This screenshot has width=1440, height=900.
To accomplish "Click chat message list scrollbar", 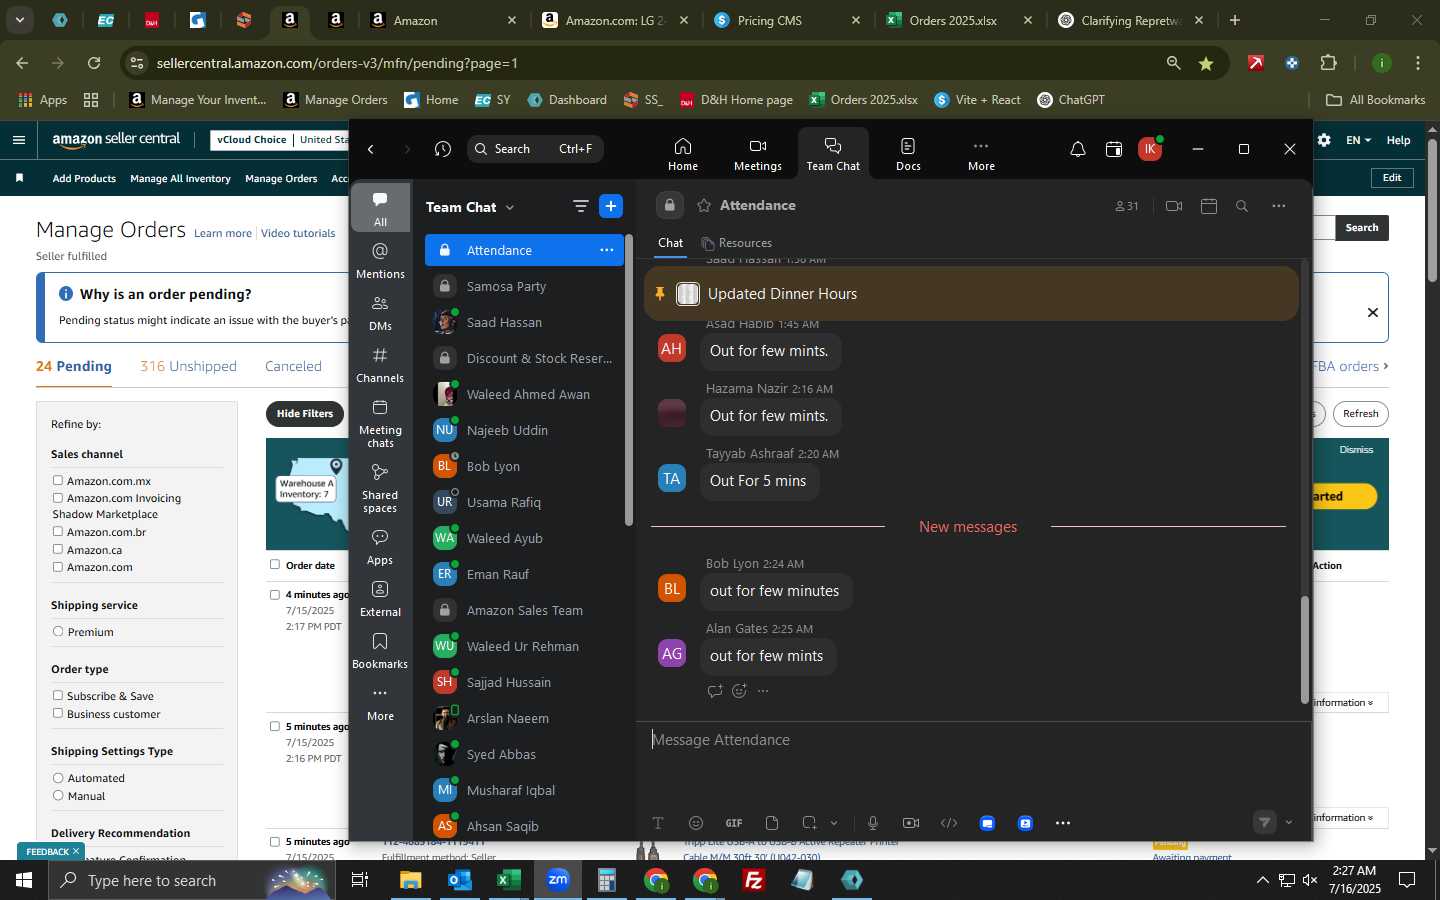I will pyautogui.click(x=1304, y=650).
